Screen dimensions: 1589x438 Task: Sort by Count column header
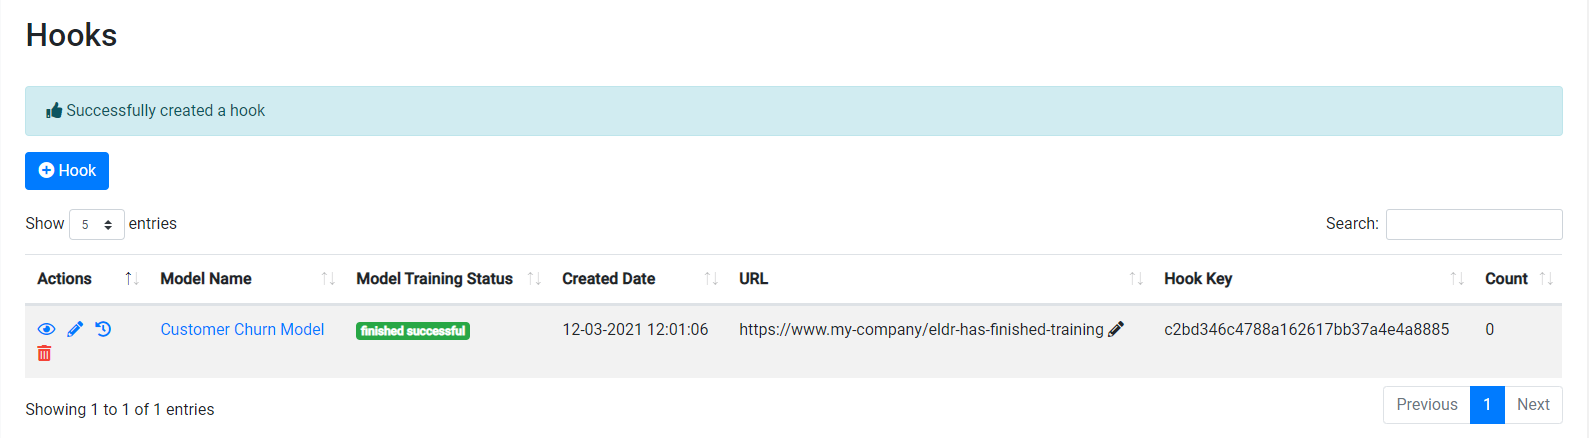pos(1546,279)
